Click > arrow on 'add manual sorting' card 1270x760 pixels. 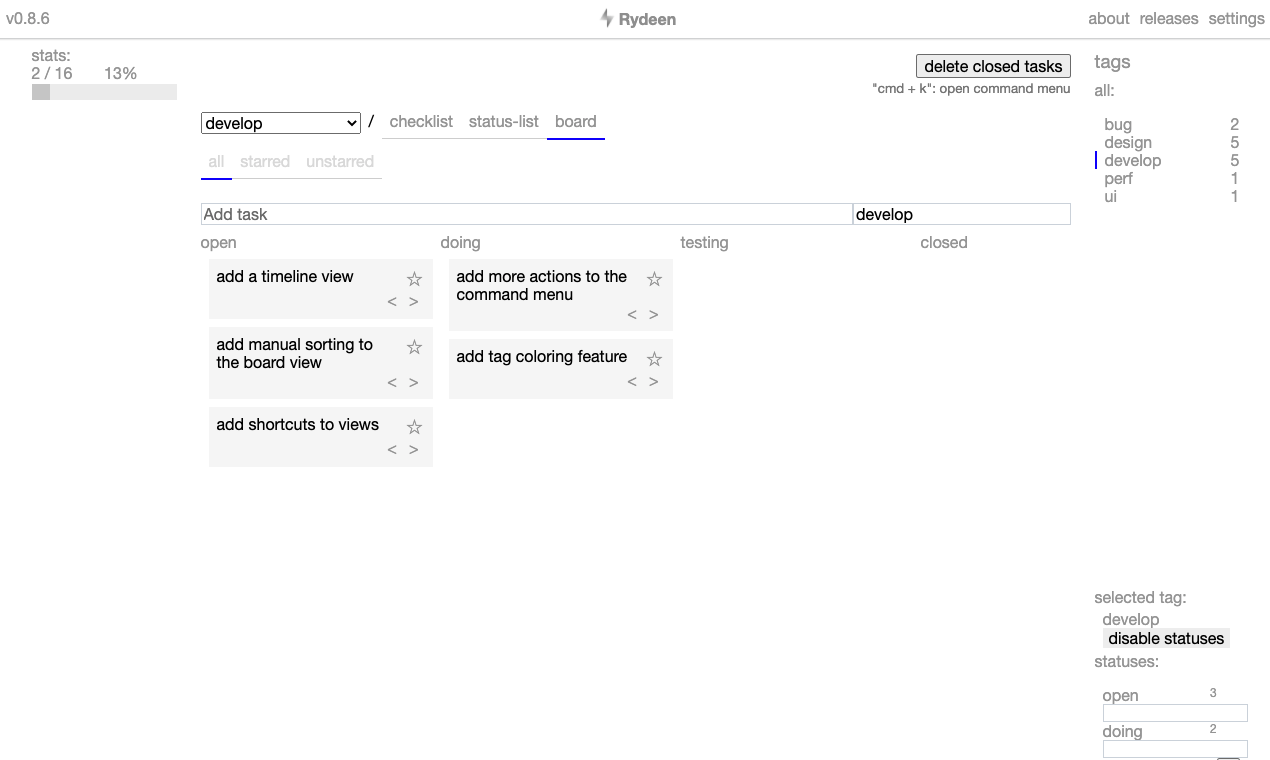(x=413, y=382)
